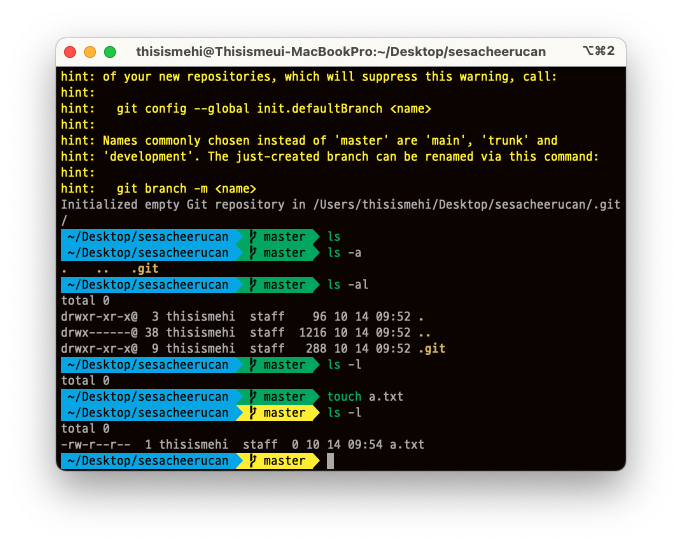The width and height of the screenshot is (682, 545).
Task: Click the green master segment before 'ls -al'
Action: (x=278, y=285)
